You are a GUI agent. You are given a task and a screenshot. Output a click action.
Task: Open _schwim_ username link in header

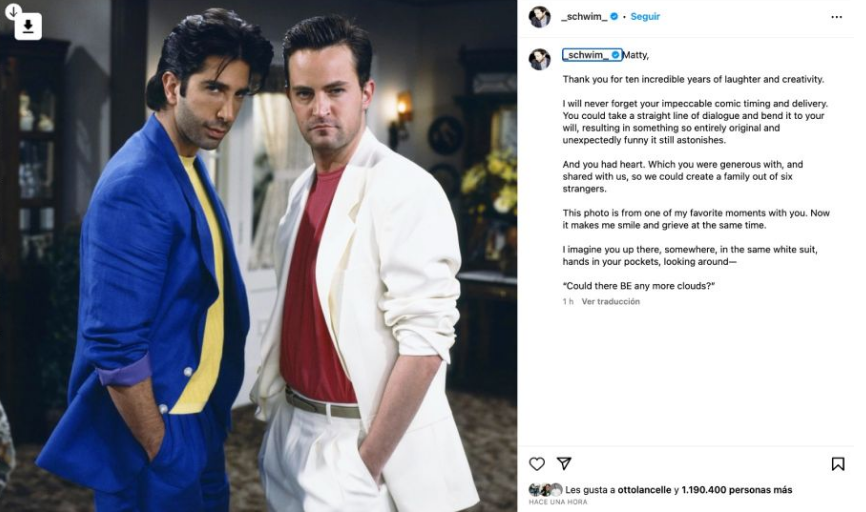pyautogui.click(x=584, y=17)
